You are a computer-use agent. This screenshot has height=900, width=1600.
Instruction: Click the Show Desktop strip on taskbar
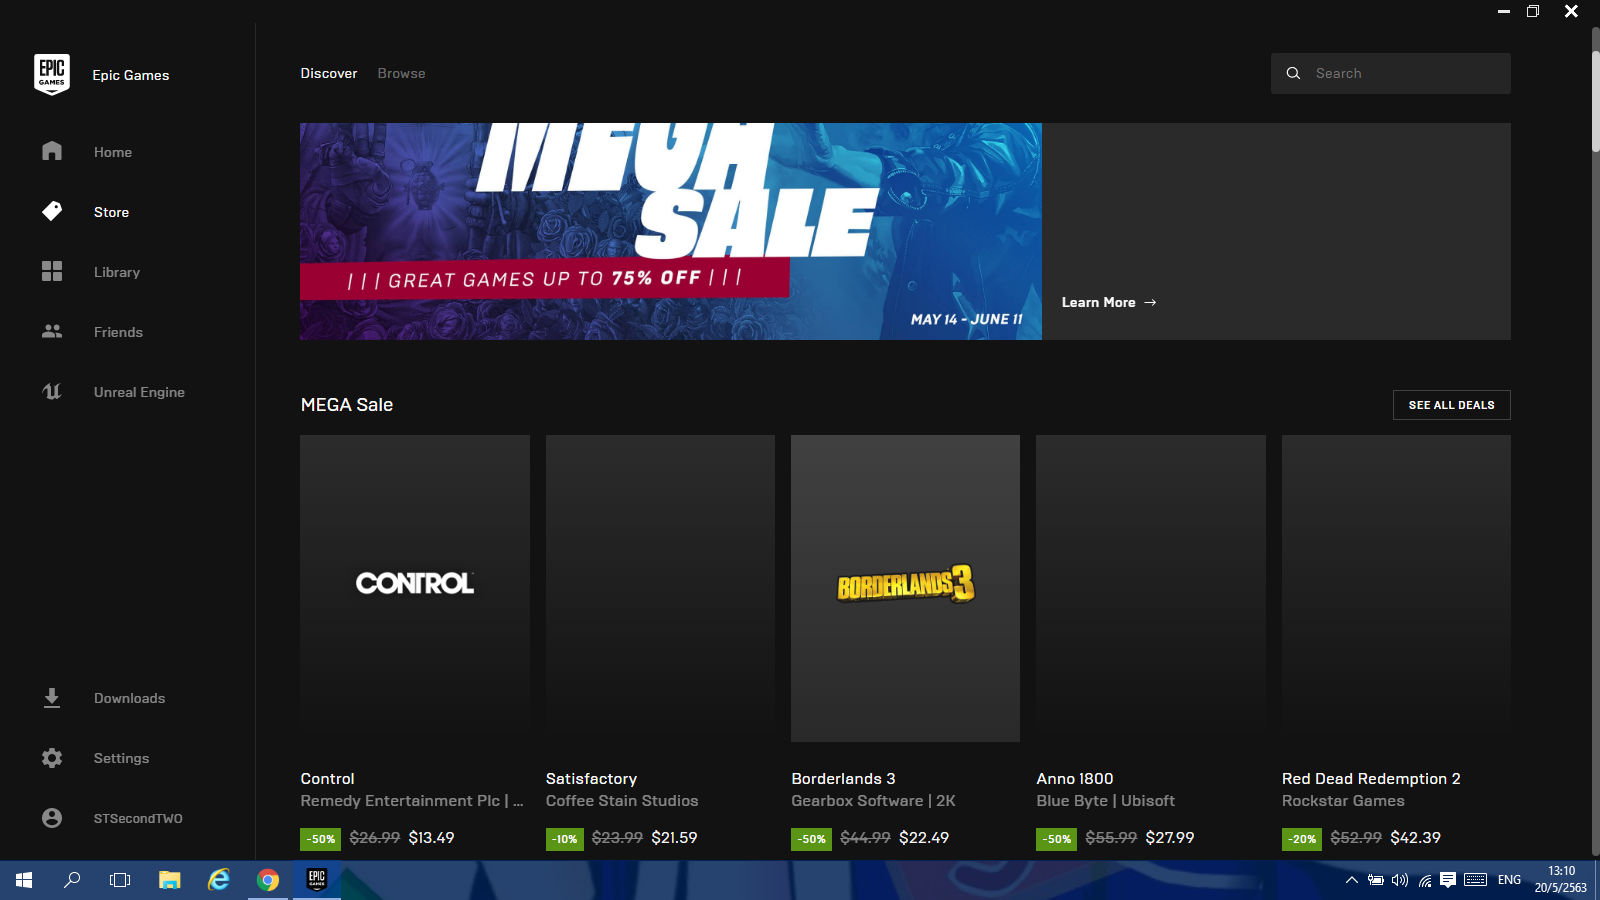[1597, 880]
